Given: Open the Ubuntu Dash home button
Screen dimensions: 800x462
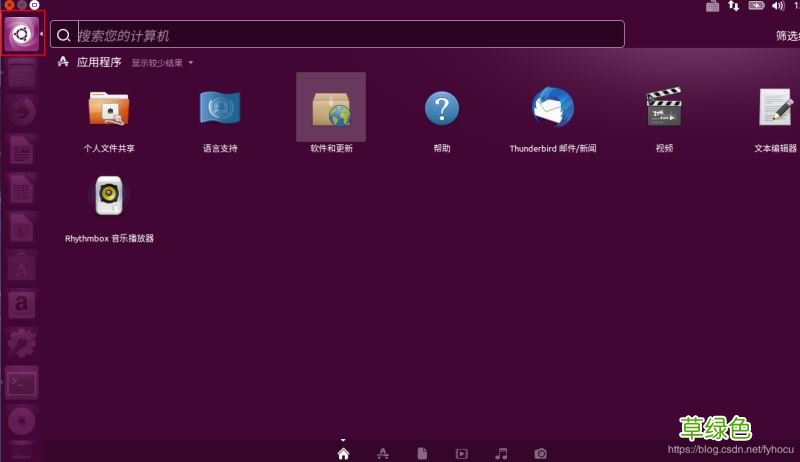Looking at the screenshot, I should 22,34.
